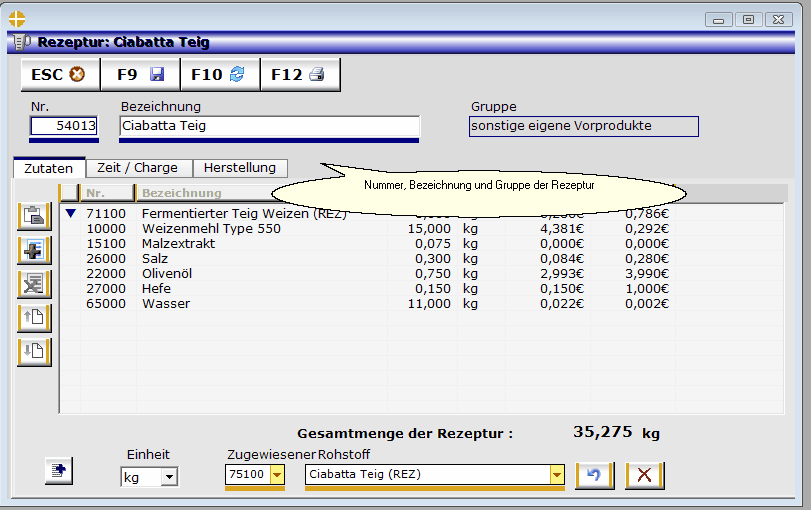Save with the F9 floppy disk button
This screenshot has height=510, width=811.
[140, 74]
